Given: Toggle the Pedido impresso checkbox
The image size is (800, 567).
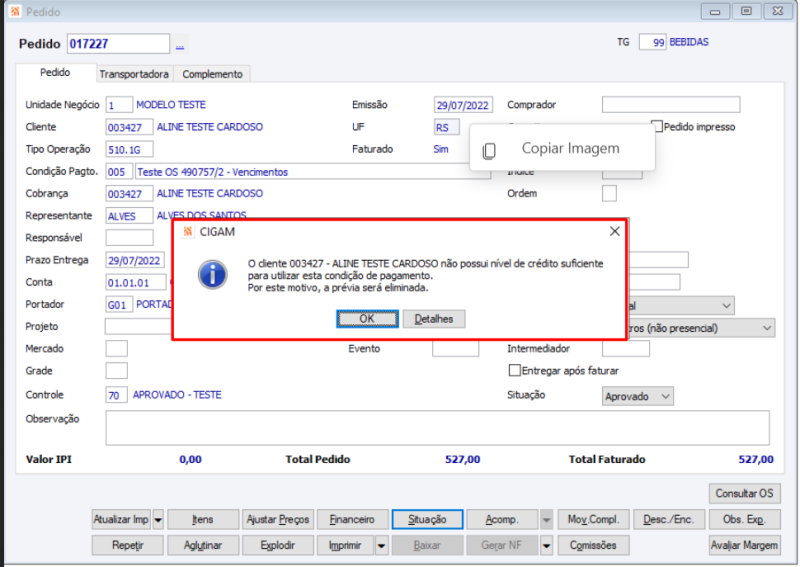Looking at the screenshot, I should pos(658,126).
